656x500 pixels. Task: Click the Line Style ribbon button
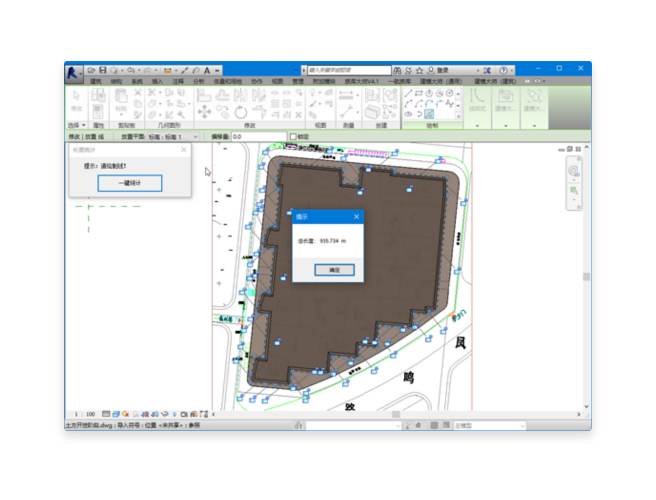point(477,100)
